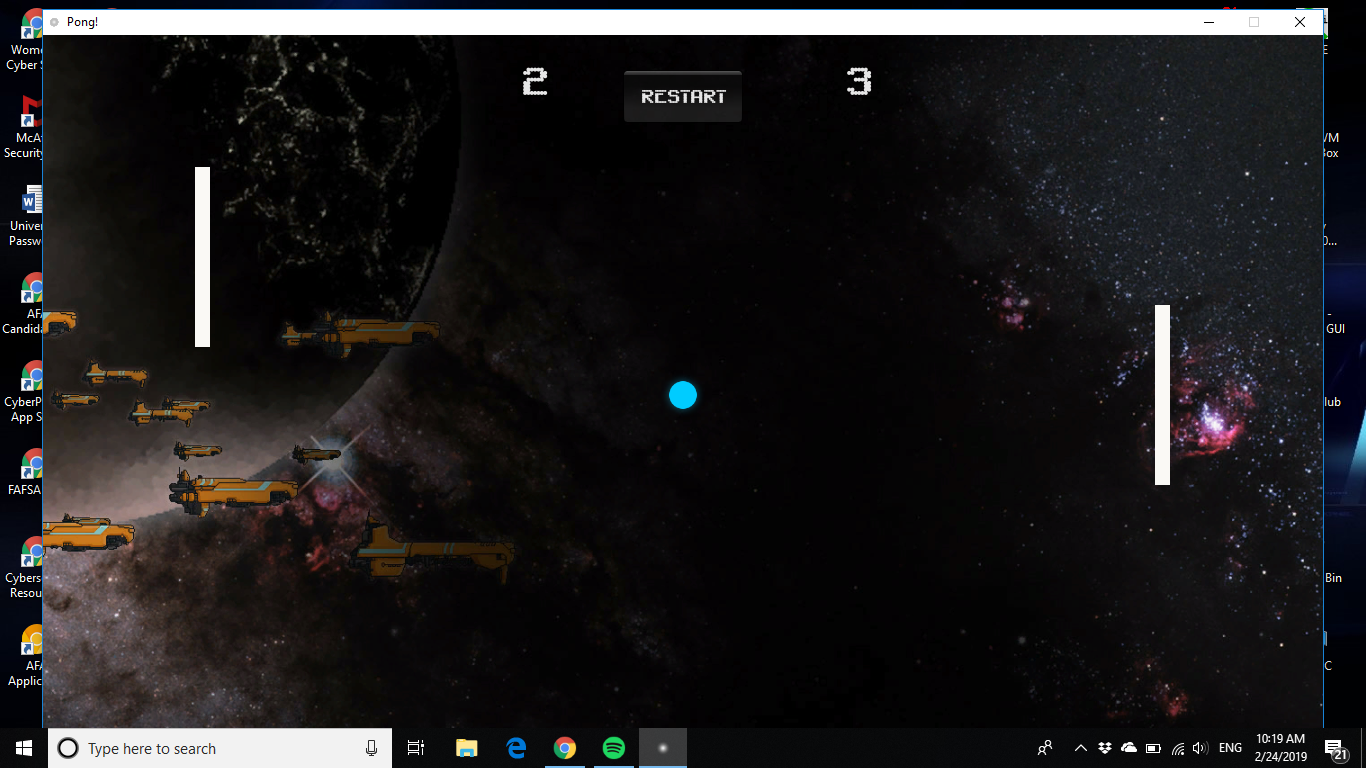Select the Word document desktop icon
The height and width of the screenshot is (768, 1366).
tap(25, 215)
